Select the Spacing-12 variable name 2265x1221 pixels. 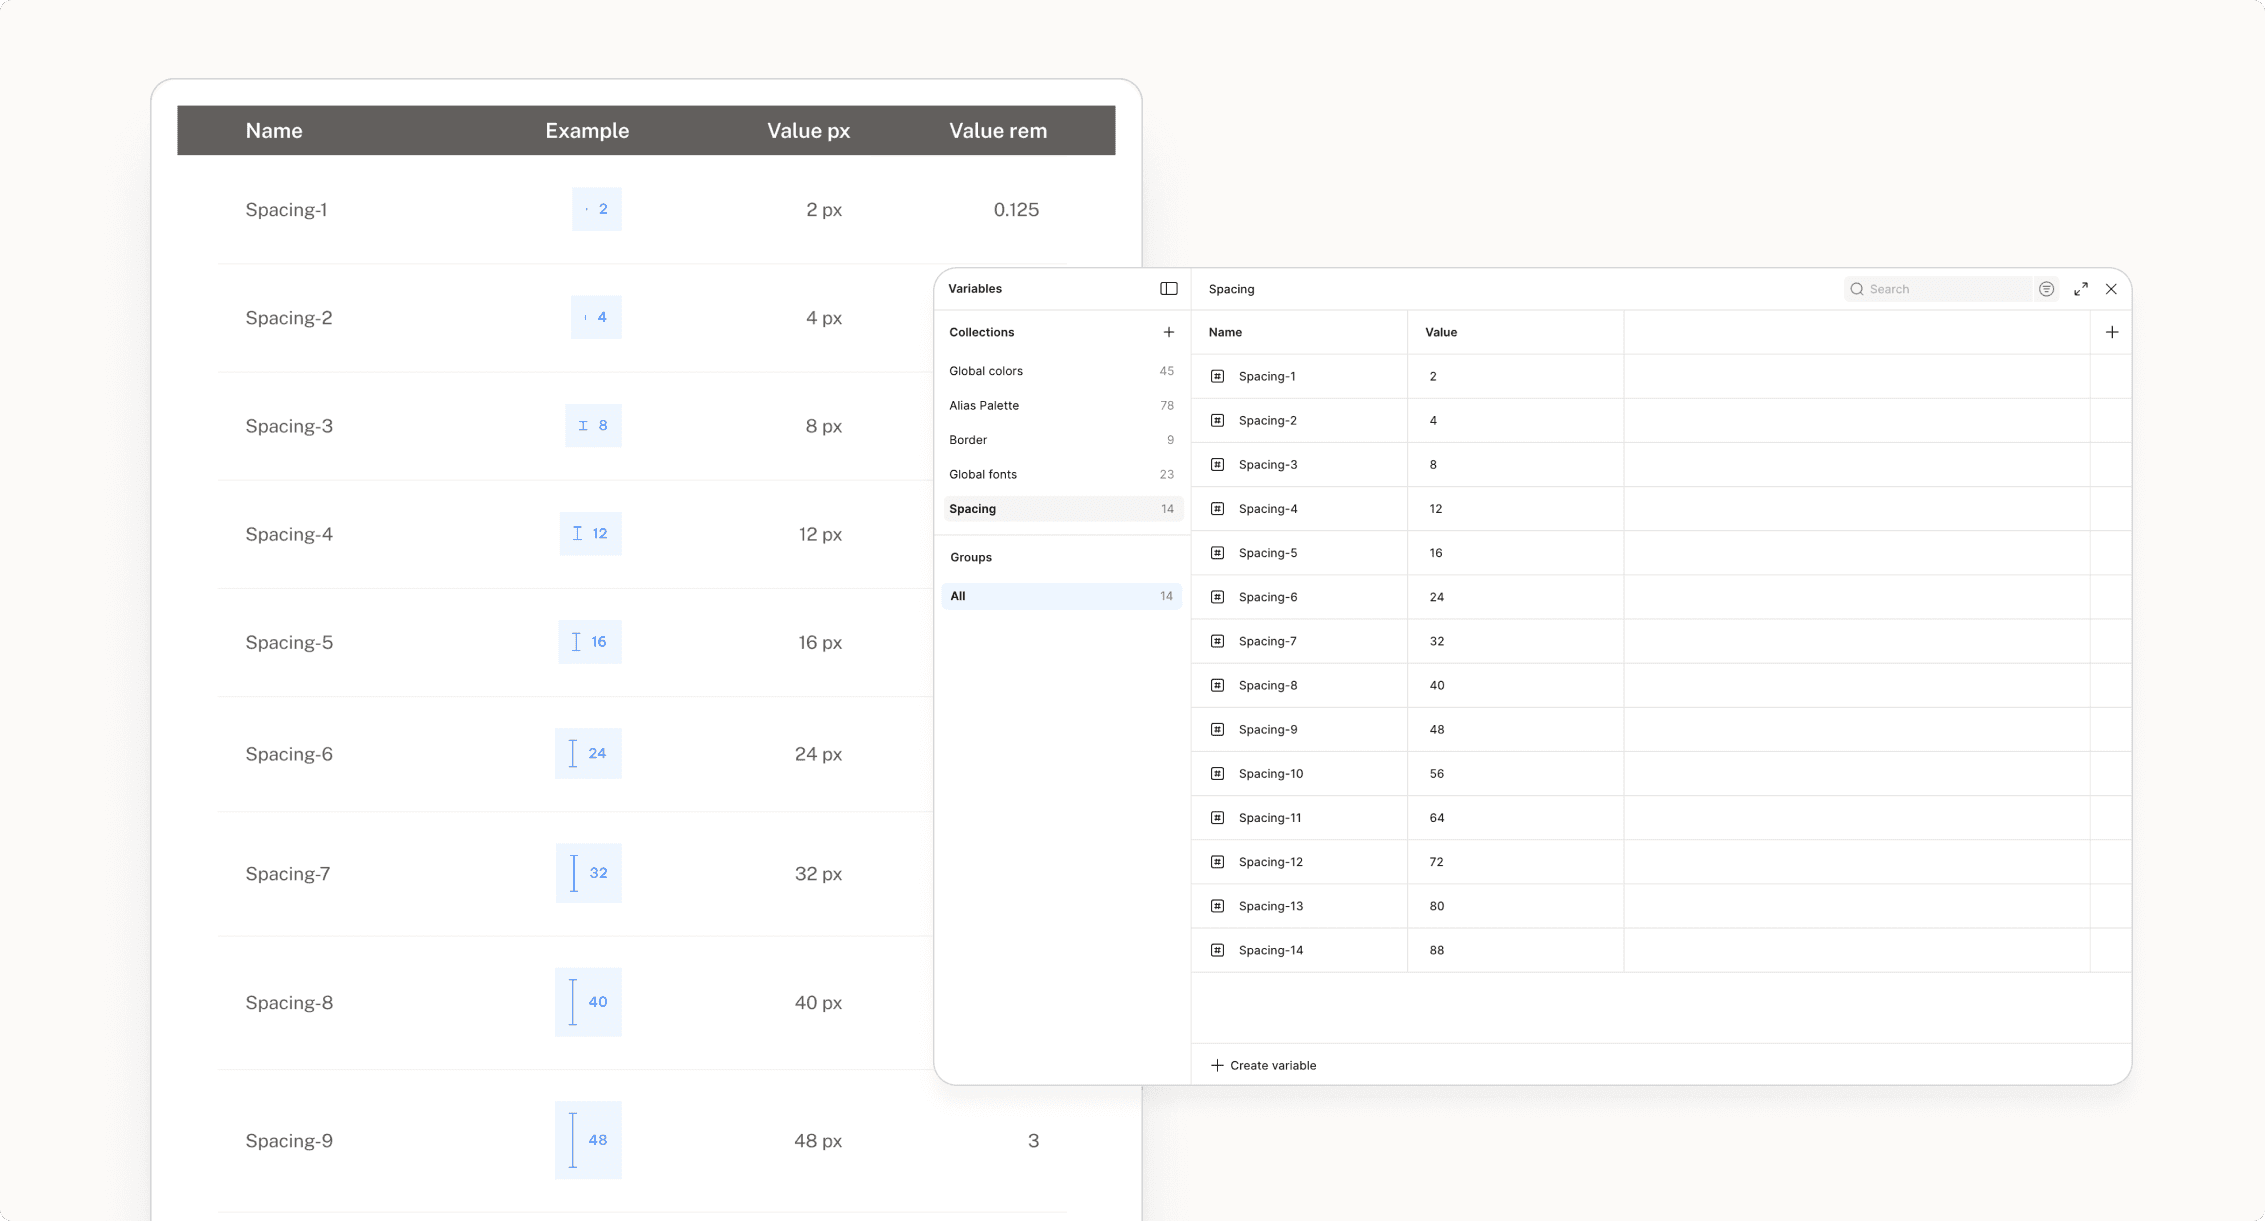1270,862
